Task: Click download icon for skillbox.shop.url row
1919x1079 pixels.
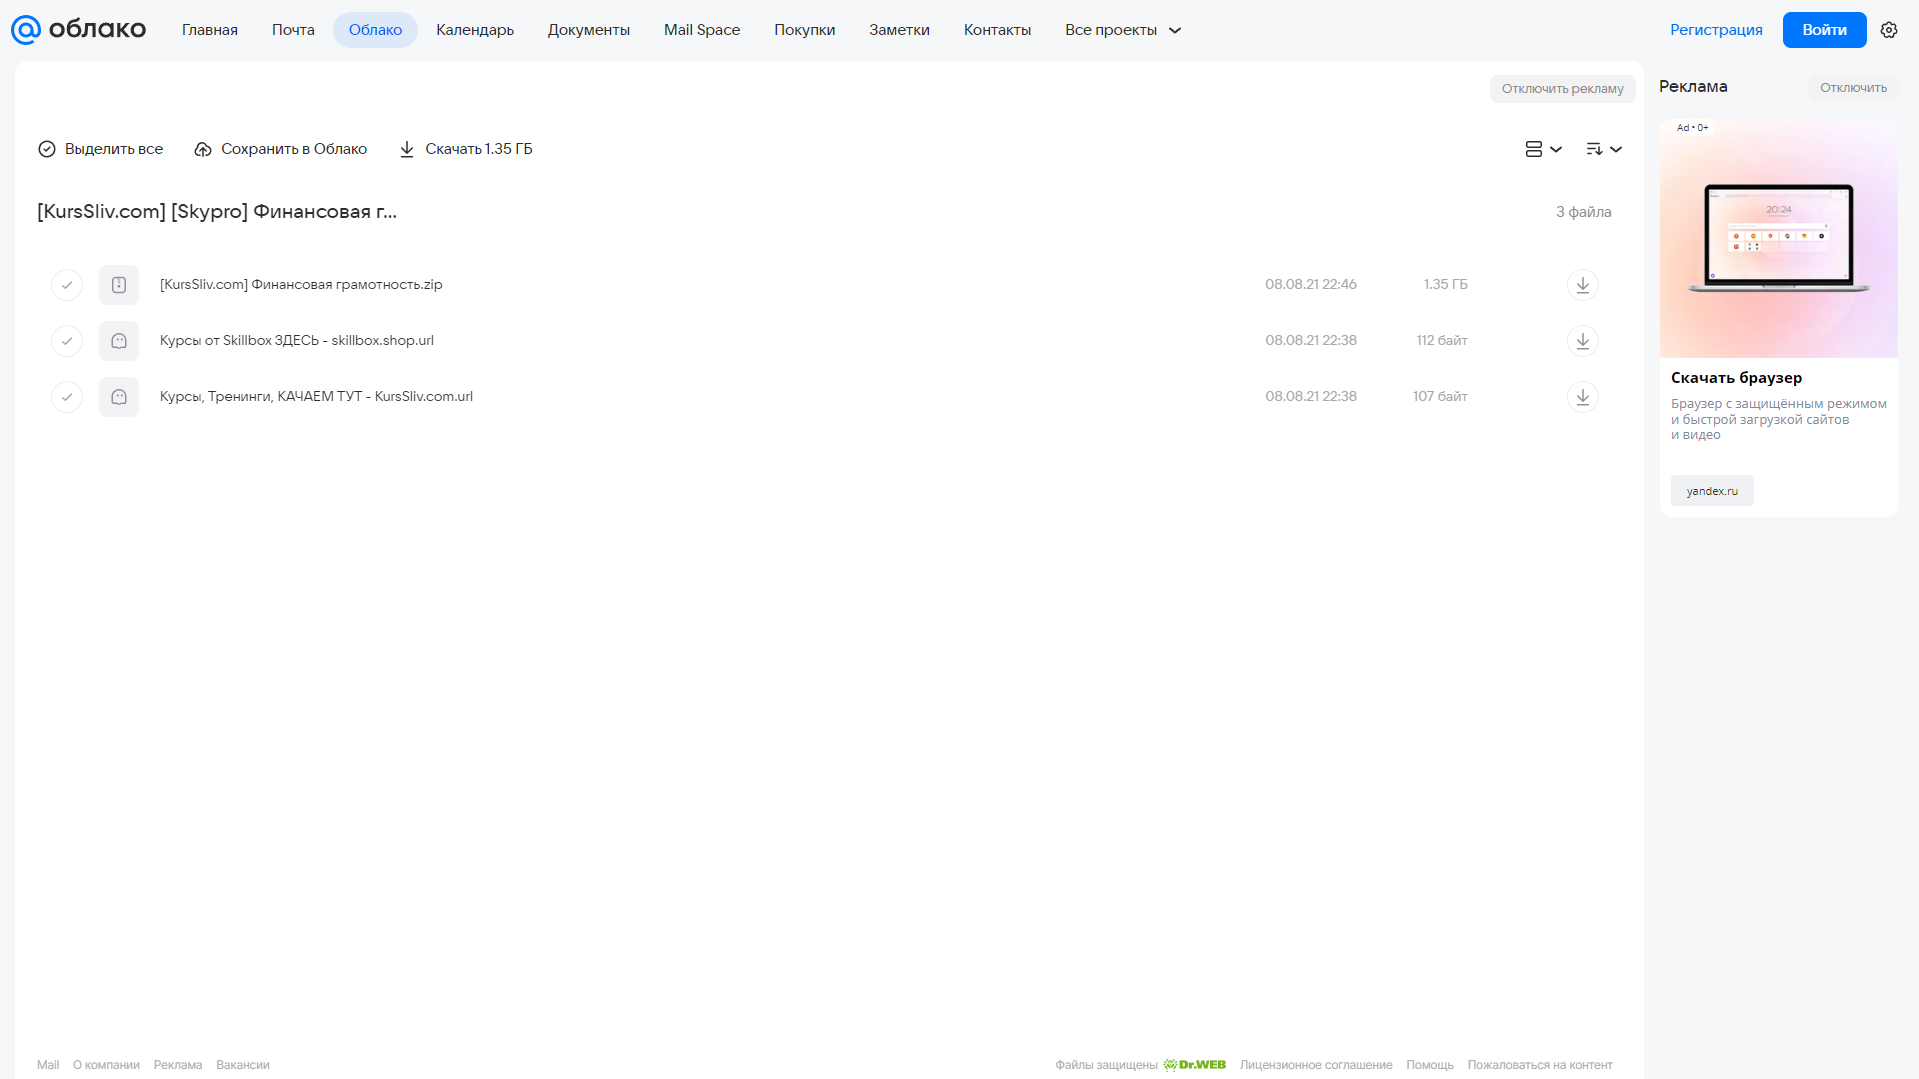Action: 1582,341
